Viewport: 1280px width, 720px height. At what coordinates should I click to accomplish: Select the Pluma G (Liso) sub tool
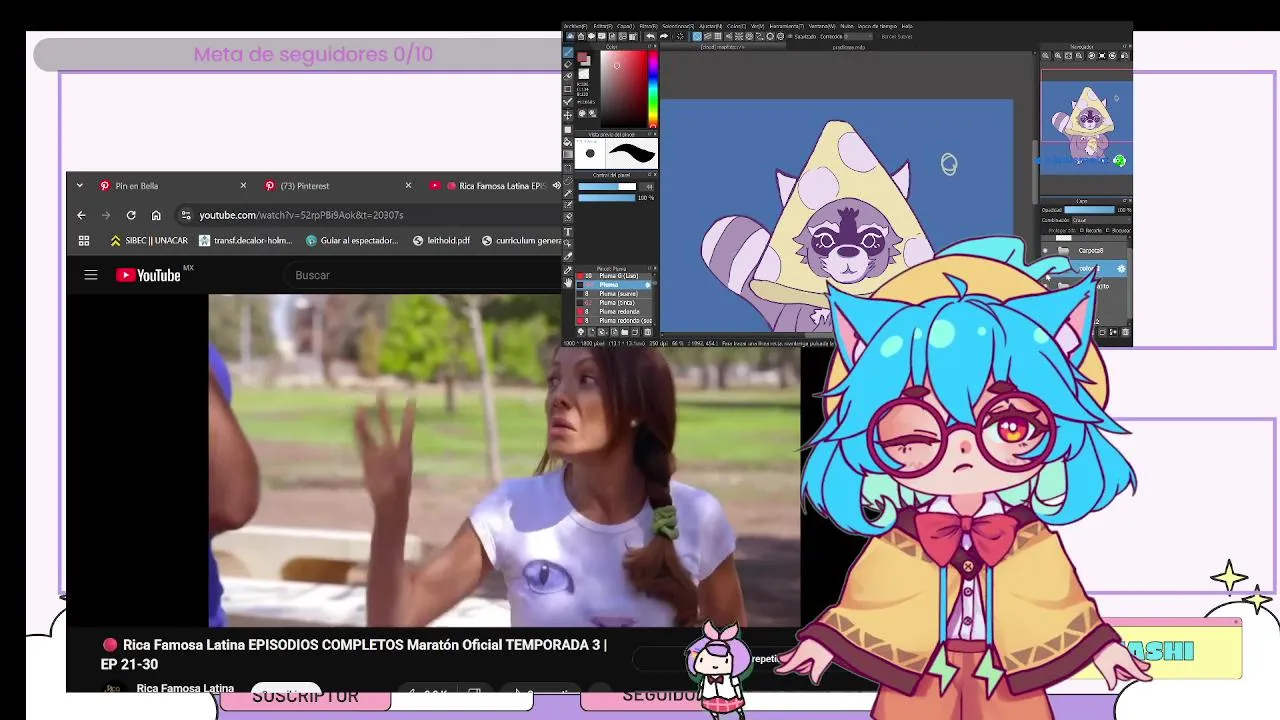point(613,276)
